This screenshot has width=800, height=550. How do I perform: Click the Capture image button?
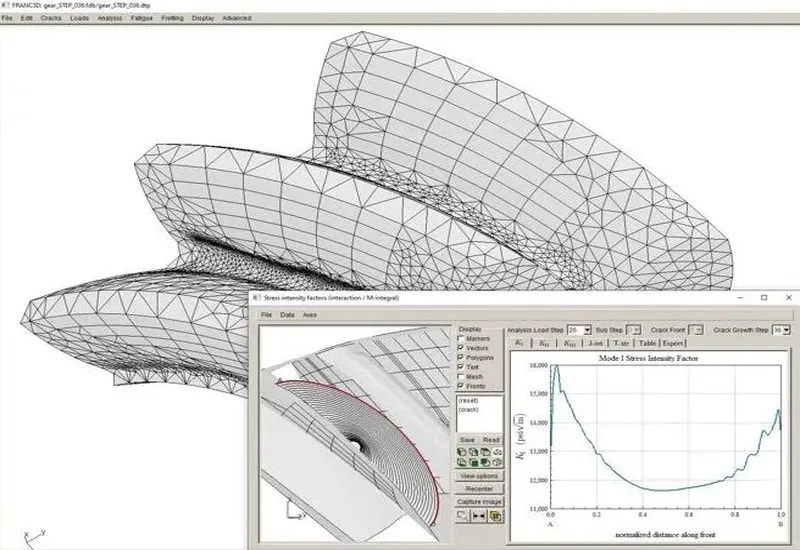[478, 501]
